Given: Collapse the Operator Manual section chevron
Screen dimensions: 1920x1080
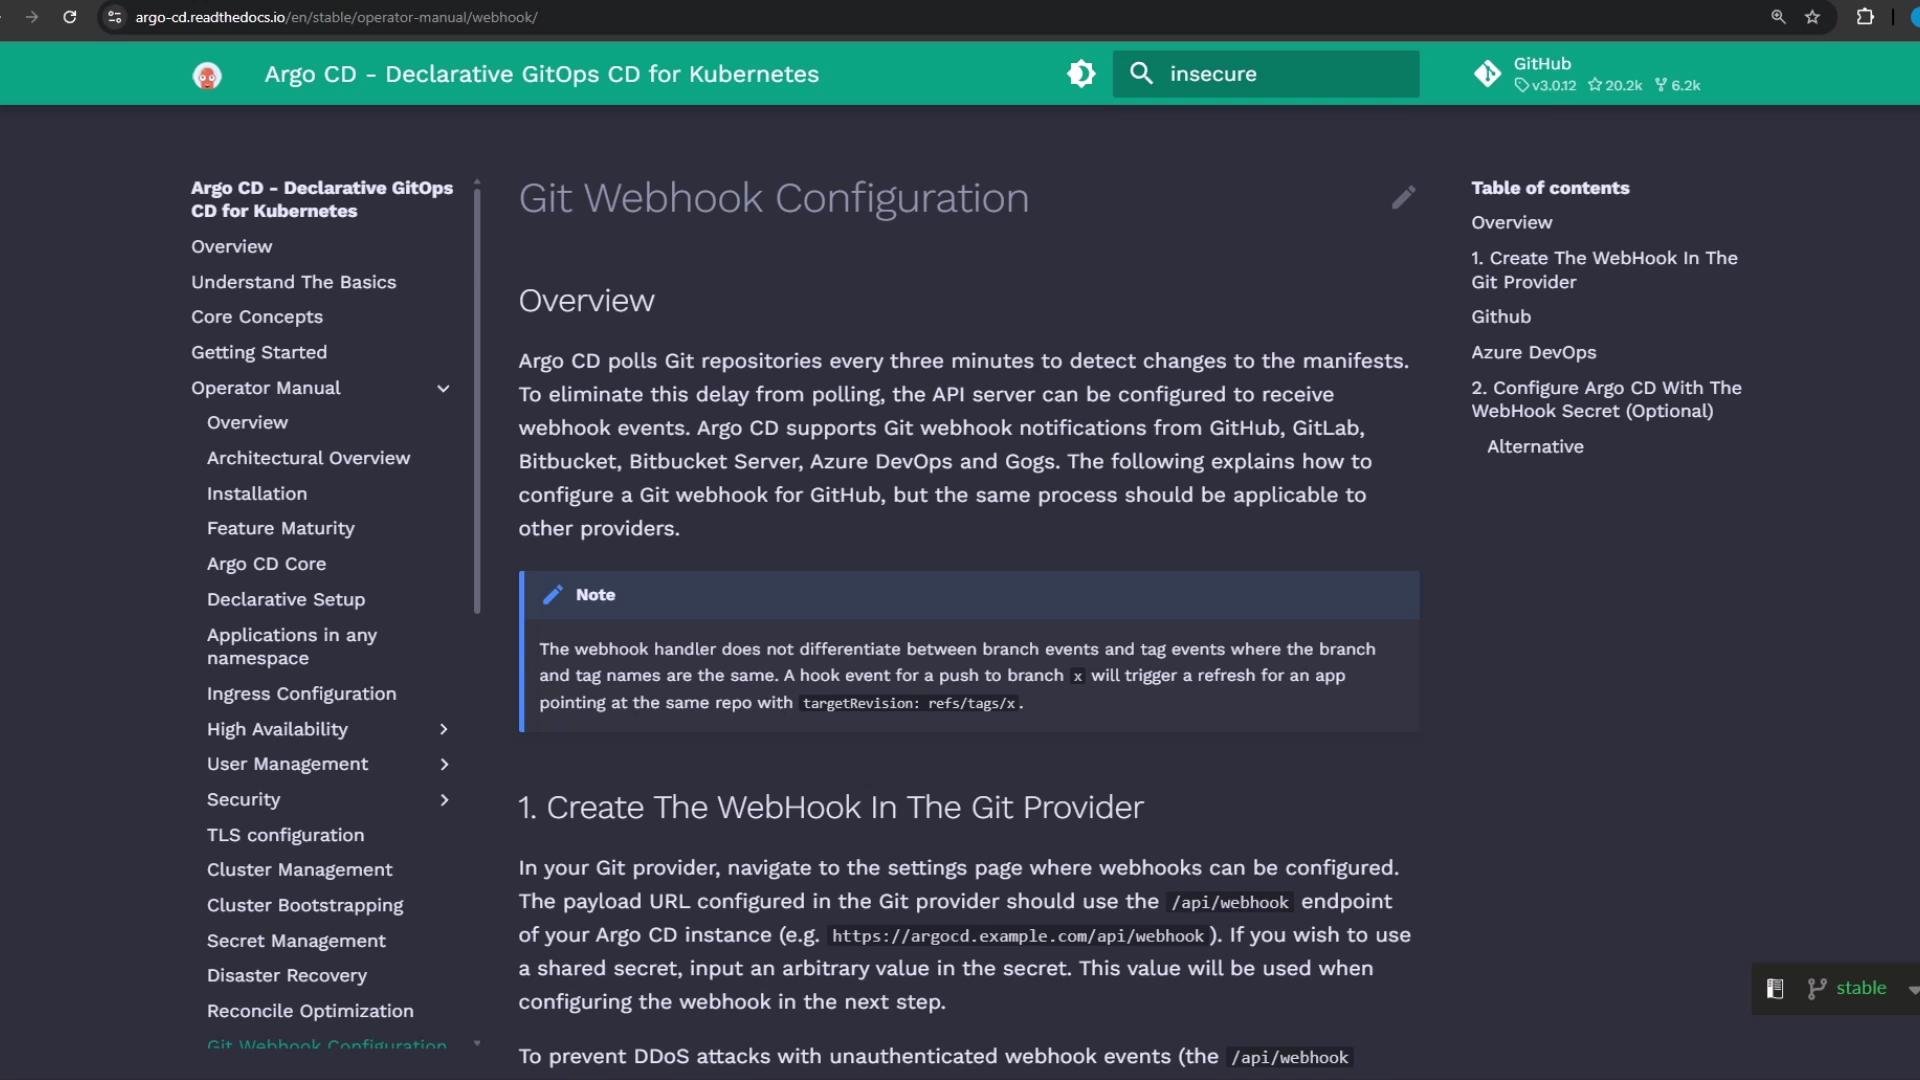Looking at the screenshot, I should coord(443,388).
